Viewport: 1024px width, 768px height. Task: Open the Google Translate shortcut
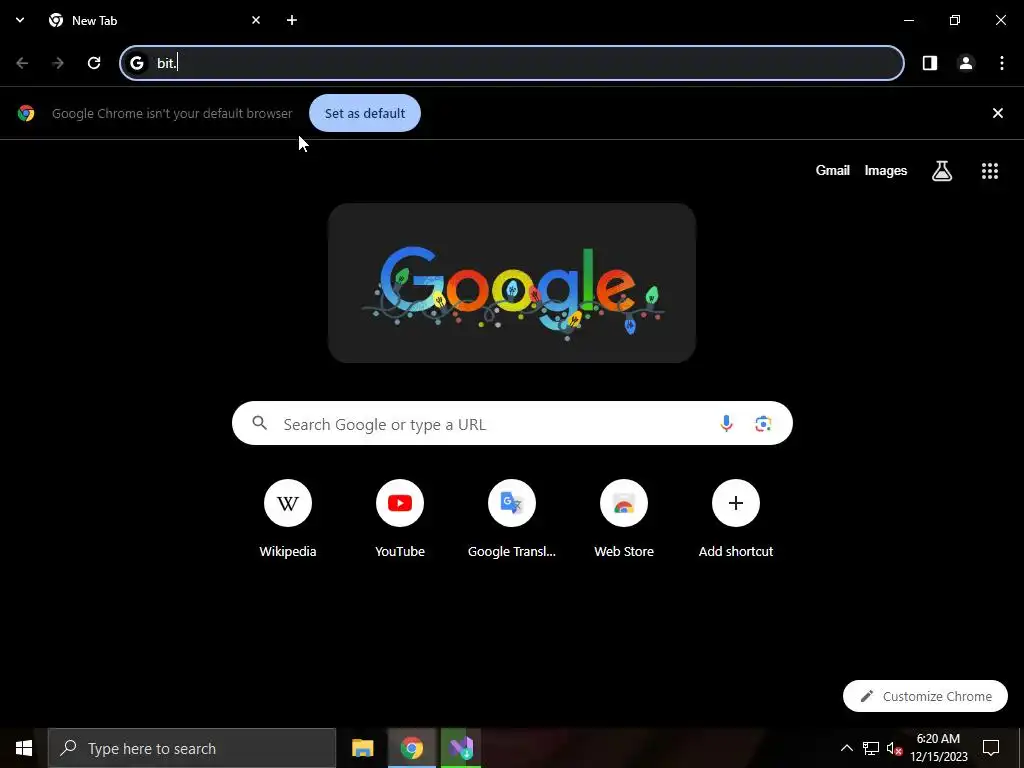click(x=512, y=519)
